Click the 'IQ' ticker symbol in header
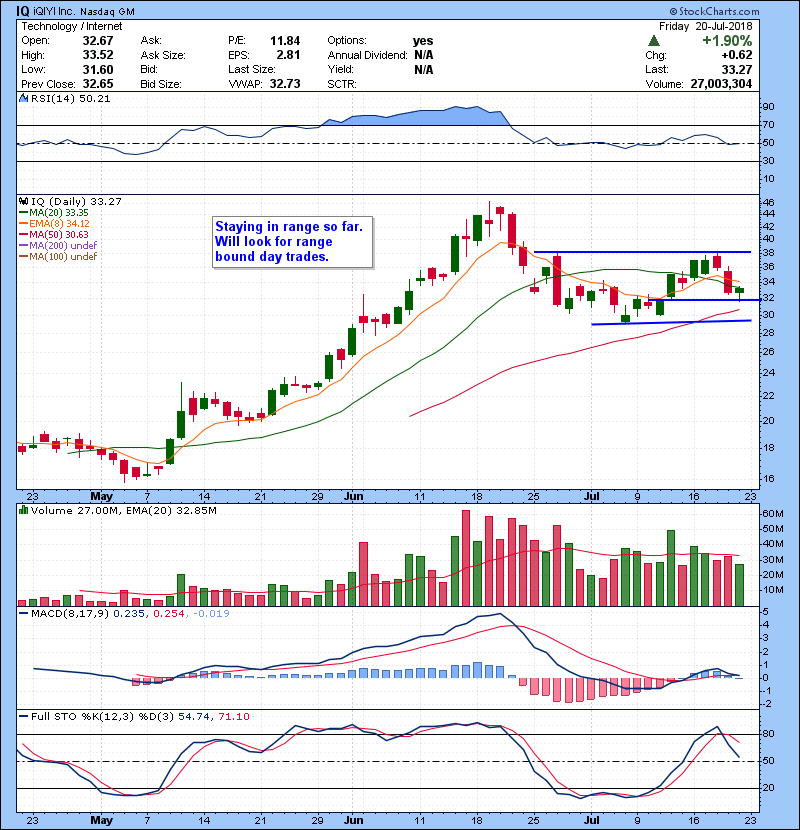This screenshot has height=830, width=800. tap(23, 11)
